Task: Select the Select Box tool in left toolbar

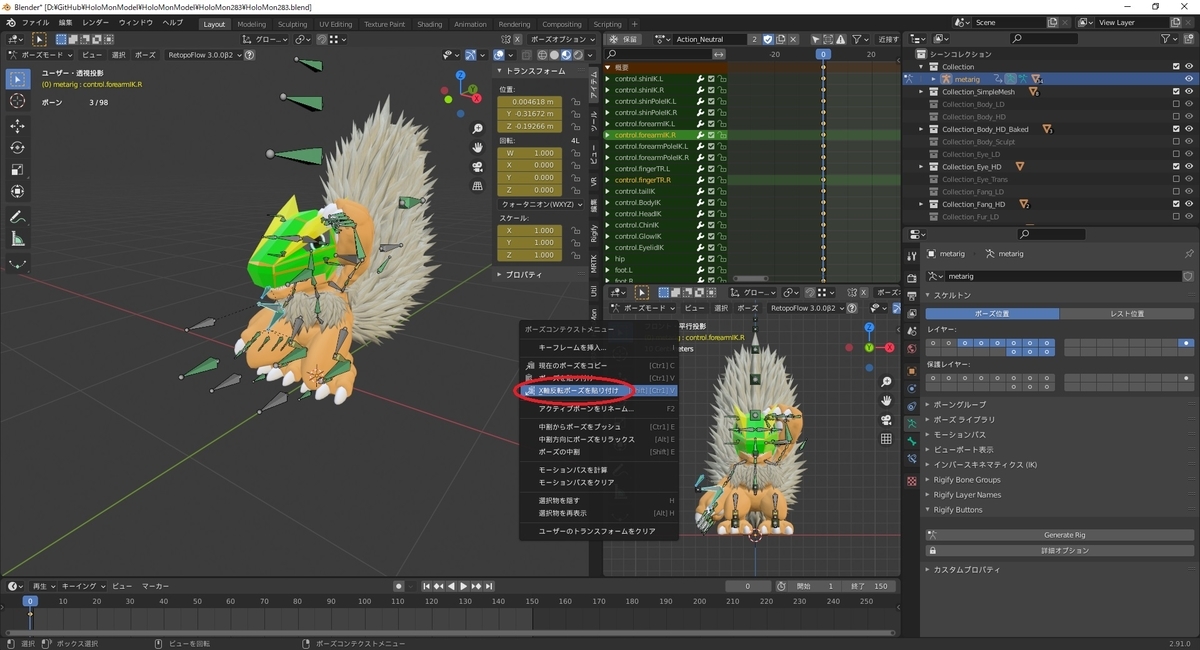Action: click(x=18, y=79)
